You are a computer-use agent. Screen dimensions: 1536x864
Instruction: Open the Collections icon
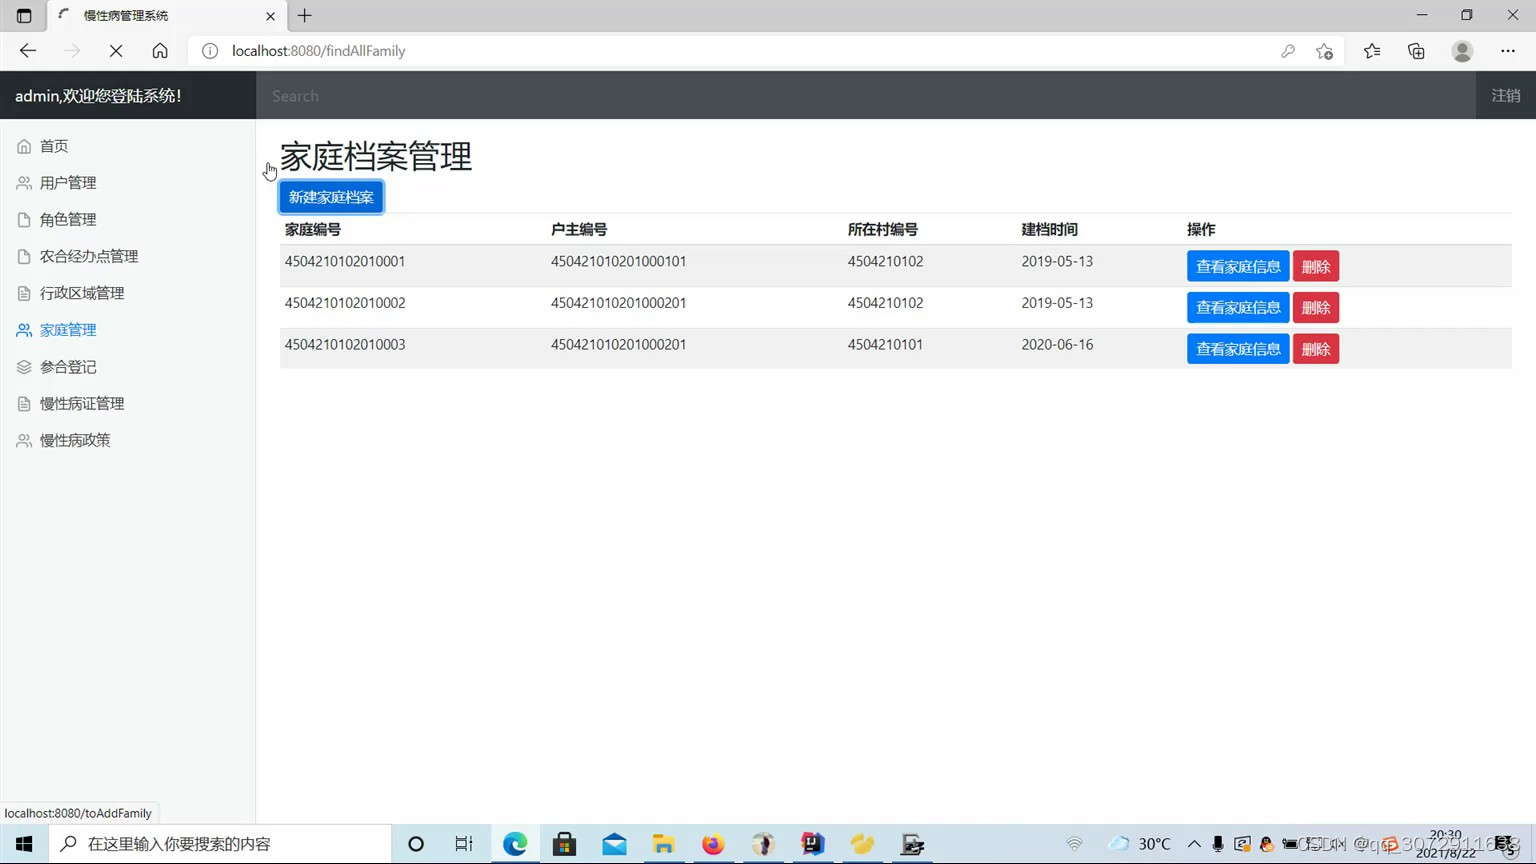click(x=1416, y=51)
